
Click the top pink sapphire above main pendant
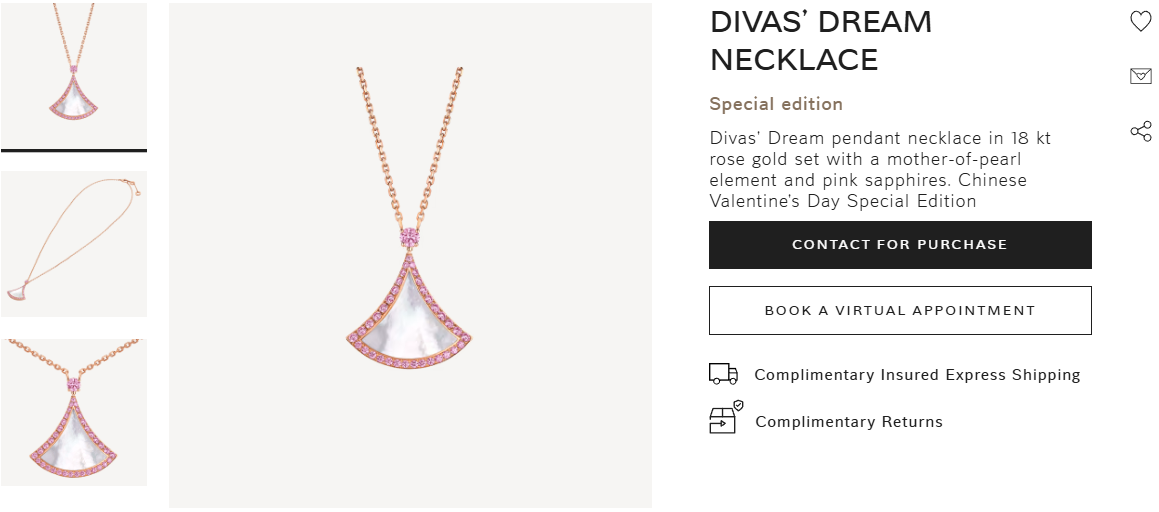(x=410, y=238)
